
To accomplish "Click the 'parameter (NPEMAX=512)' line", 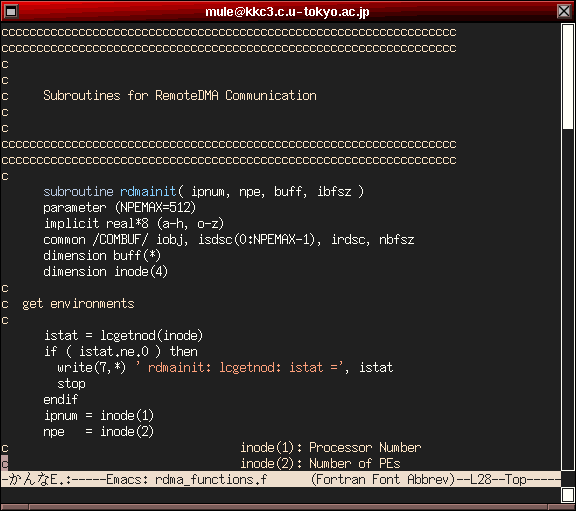I will click(x=120, y=208).
